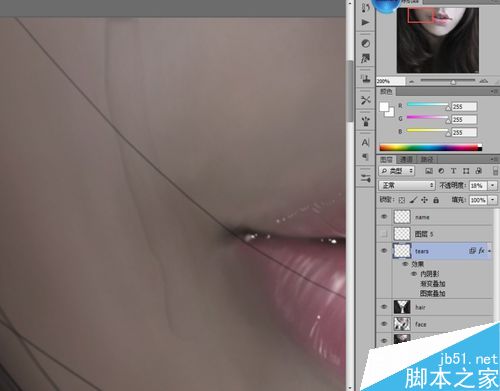Open the Brush Presets panel icon
Image resolution: width=500 pixels, height=391 pixels.
[366, 121]
